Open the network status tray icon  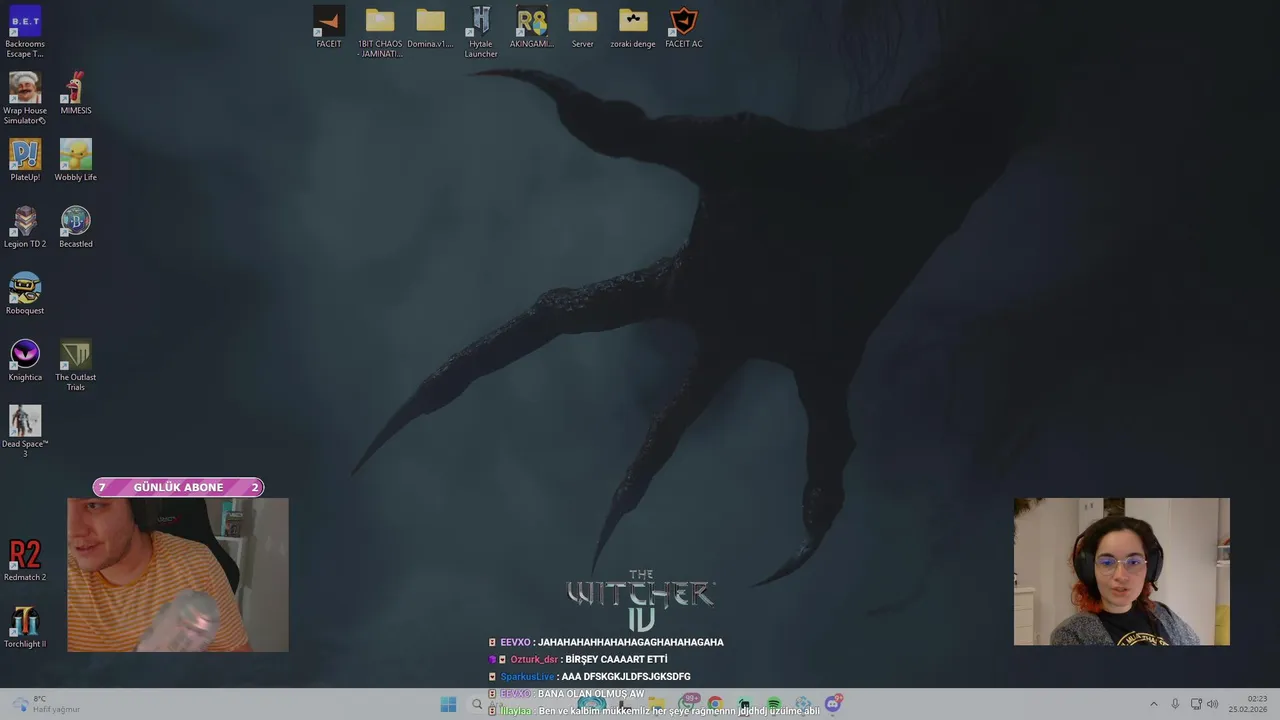pyautogui.click(x=1196, y=704)
